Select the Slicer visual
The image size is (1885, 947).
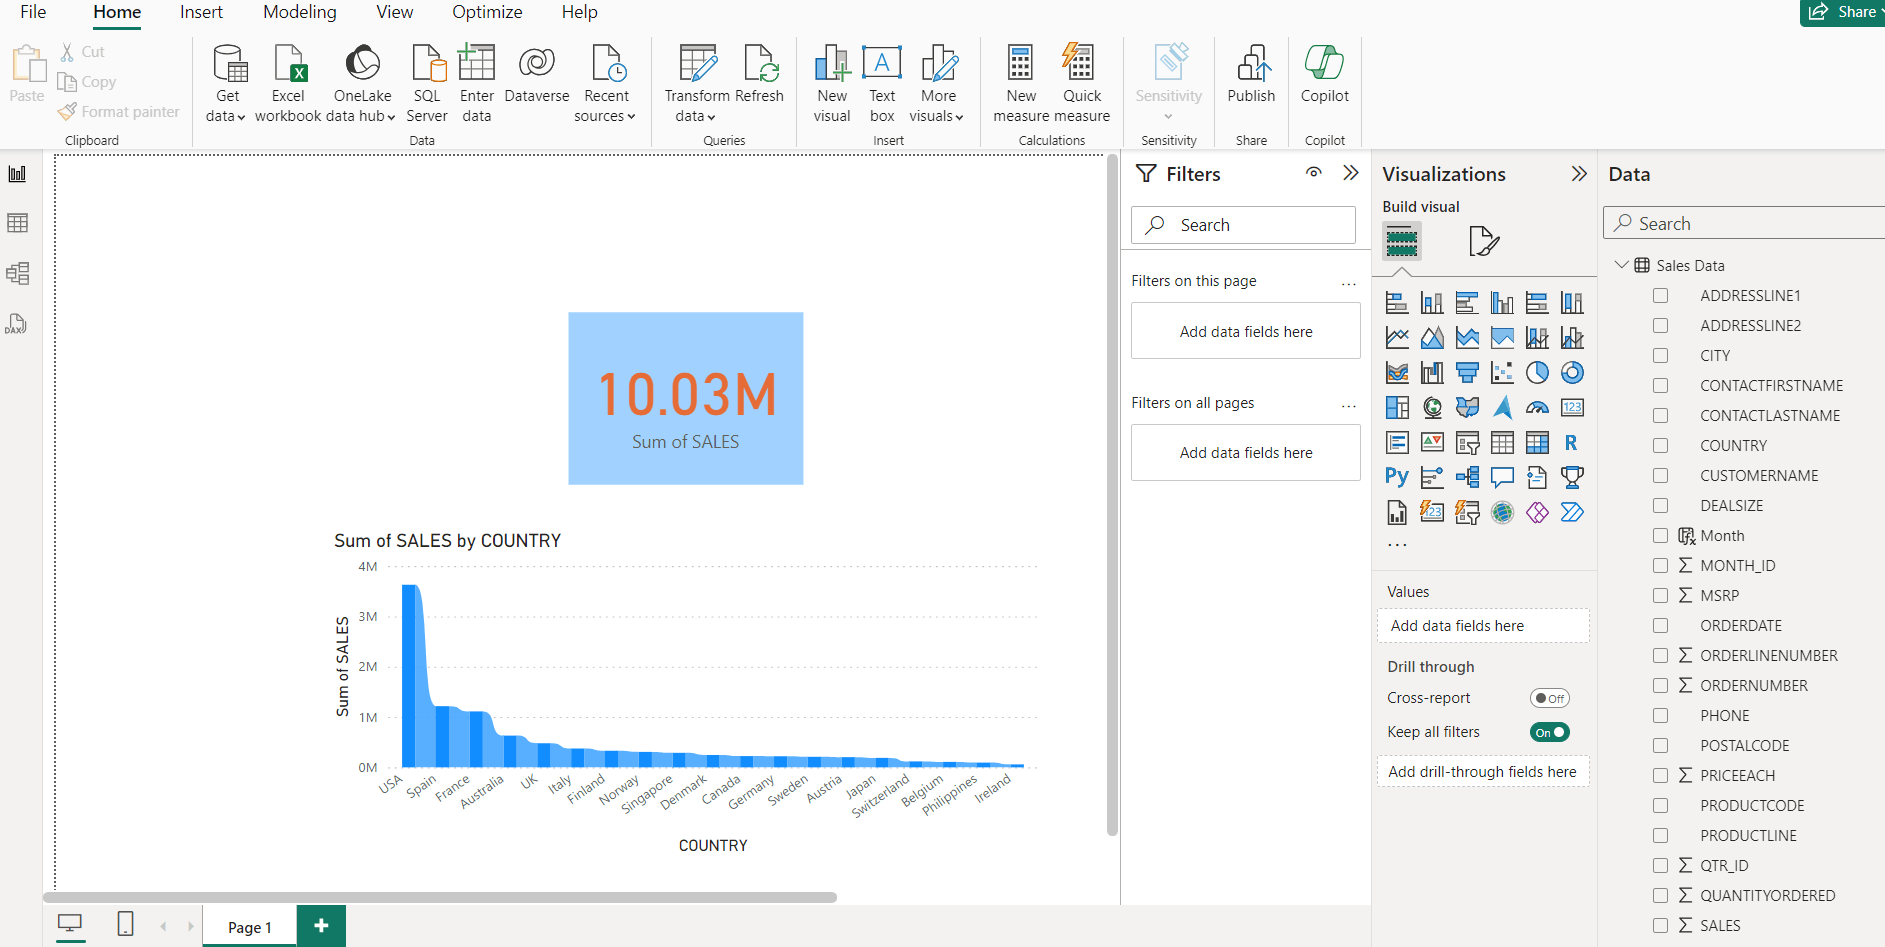coord(1467,442)
